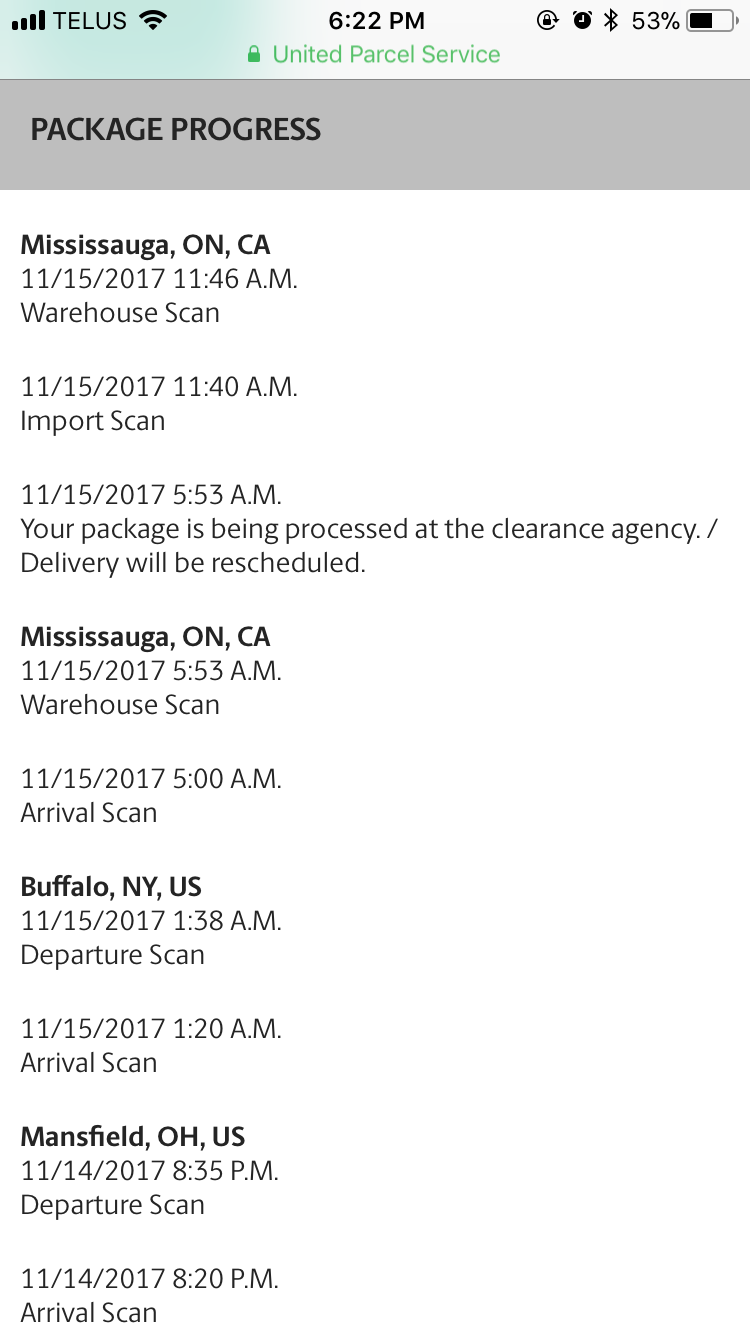This screenshot has height=1334, width=750.
Task: Tap the battery icon
Action: (713, 20)
